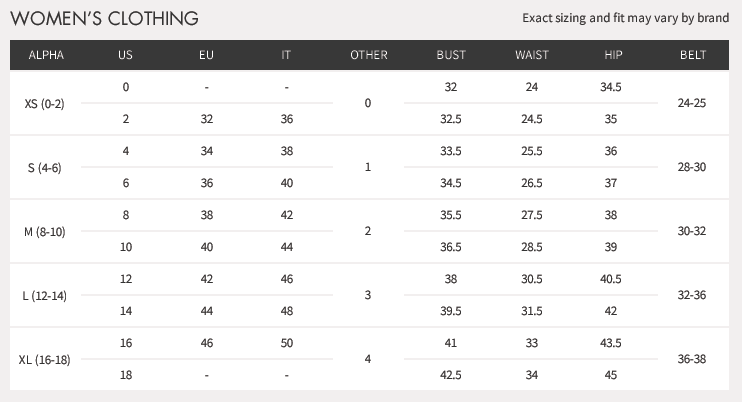Select the IT column header
Viewport: 742px width, 402px height.
coord(286,55)
